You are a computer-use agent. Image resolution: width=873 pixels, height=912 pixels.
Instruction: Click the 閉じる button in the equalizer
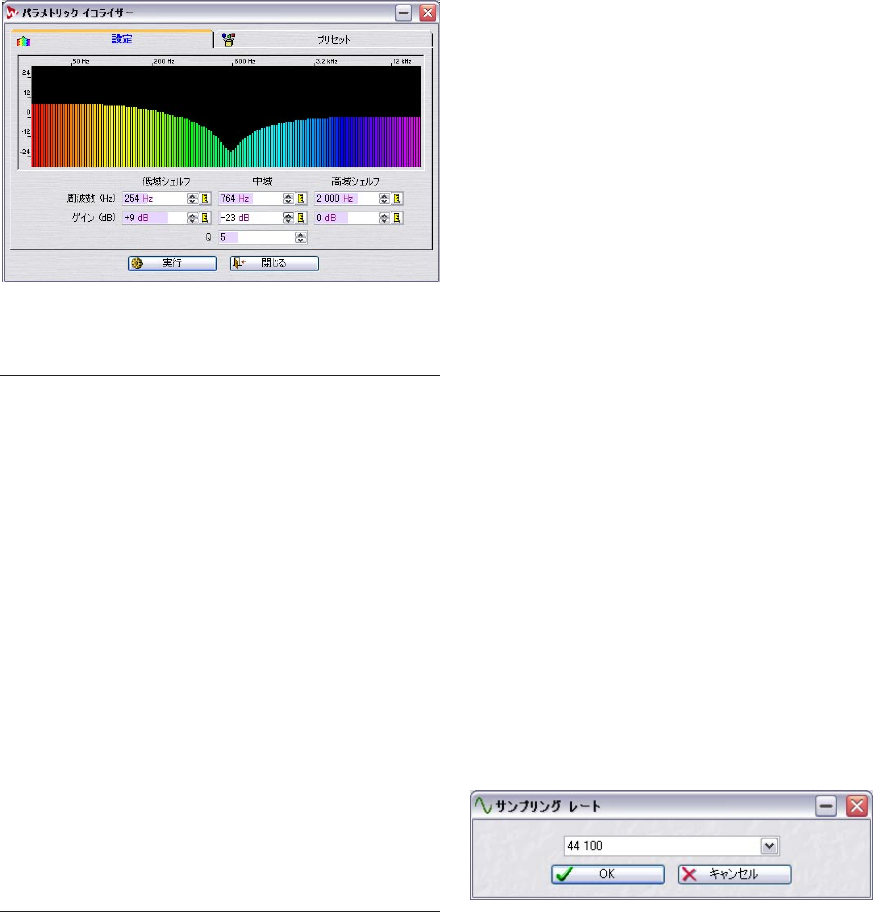click(274, 263)
